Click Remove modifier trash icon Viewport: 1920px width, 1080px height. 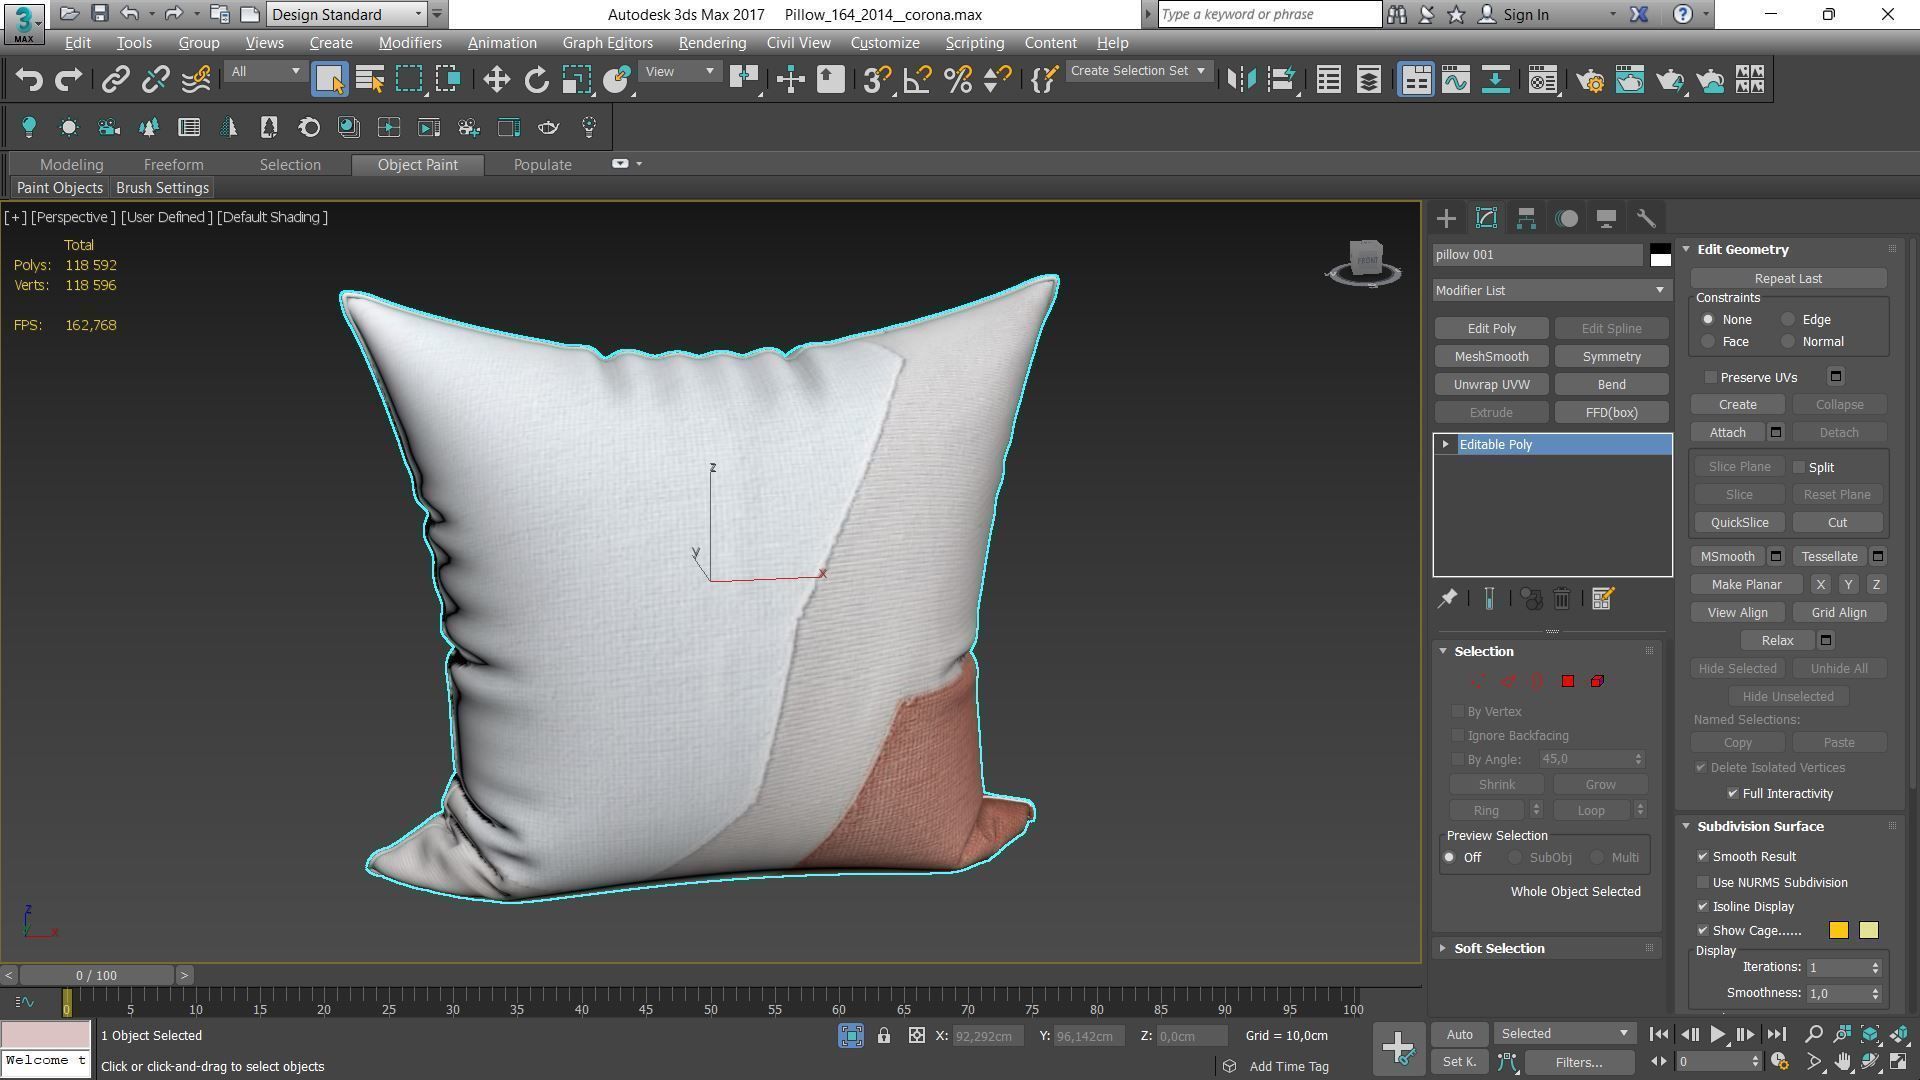(x=1562, y=599)
